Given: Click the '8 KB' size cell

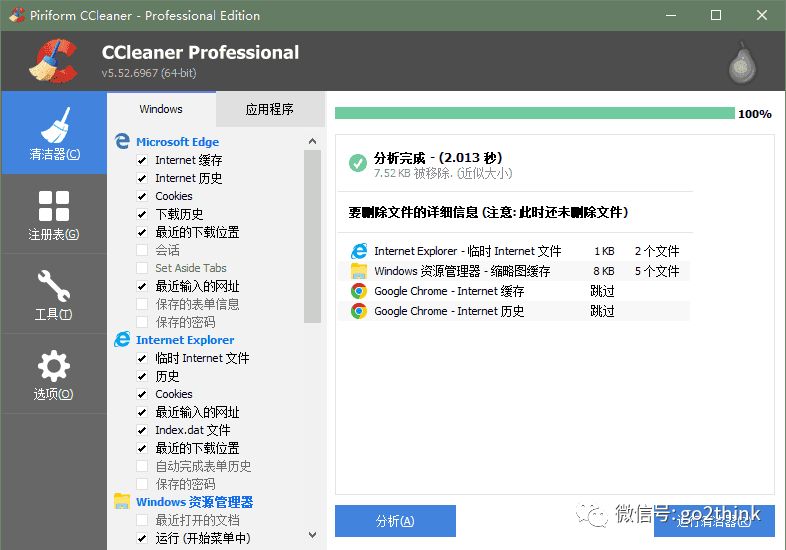Looking at the screenshot, I should point(604,271).
